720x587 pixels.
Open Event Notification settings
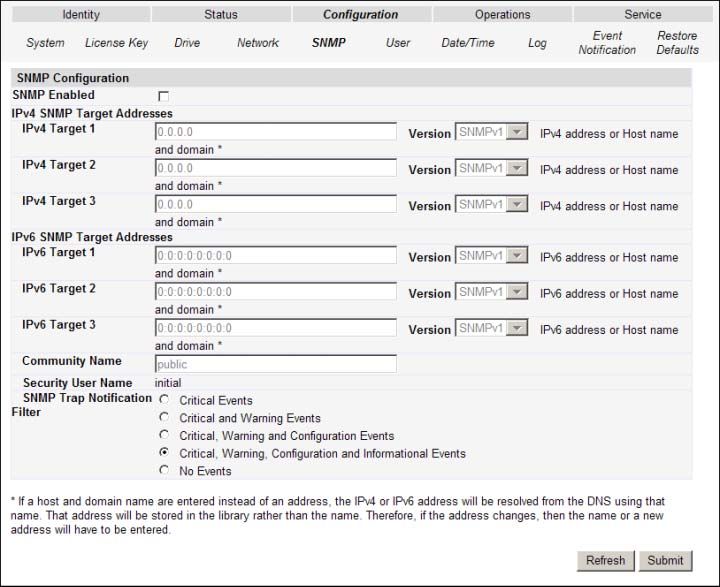[x=607, y=43]
